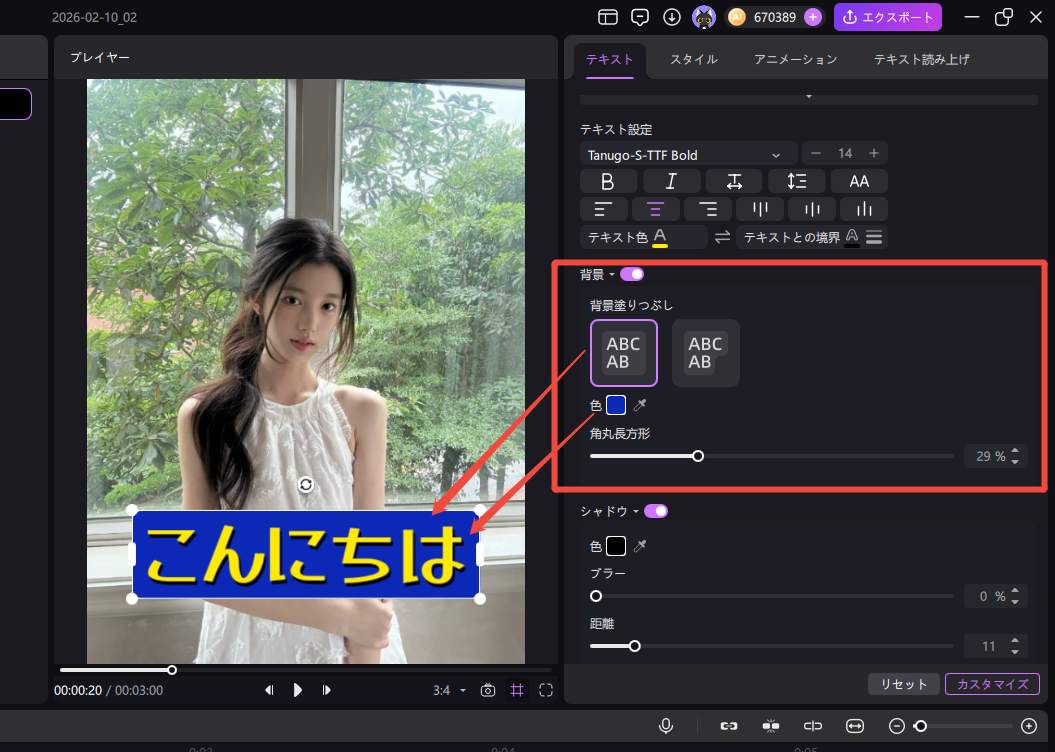The width and height of the screenshot is (1055, 752).
Task: Select center text alignment
Action: (656, 209)
